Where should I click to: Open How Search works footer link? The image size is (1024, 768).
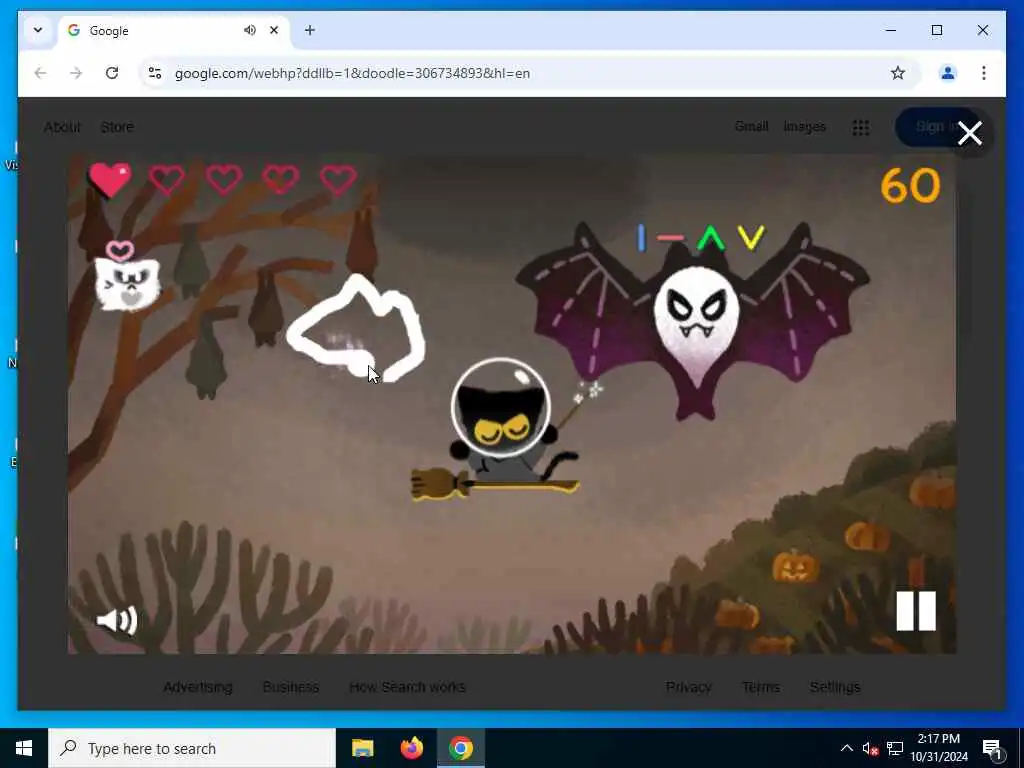(x=407, y=687)
